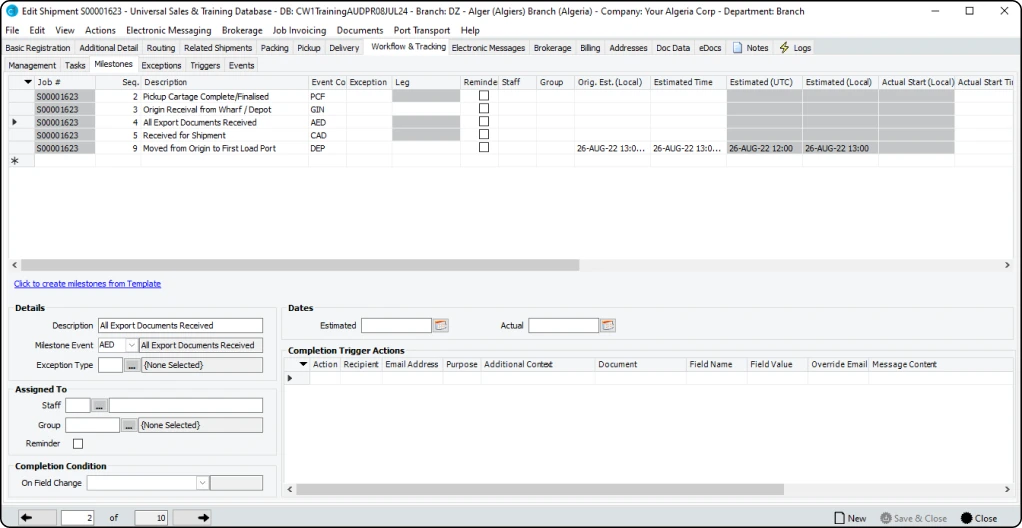The image size is (1022, 528).
Task: Click the New button at bottom
Action: click(850, 518)
